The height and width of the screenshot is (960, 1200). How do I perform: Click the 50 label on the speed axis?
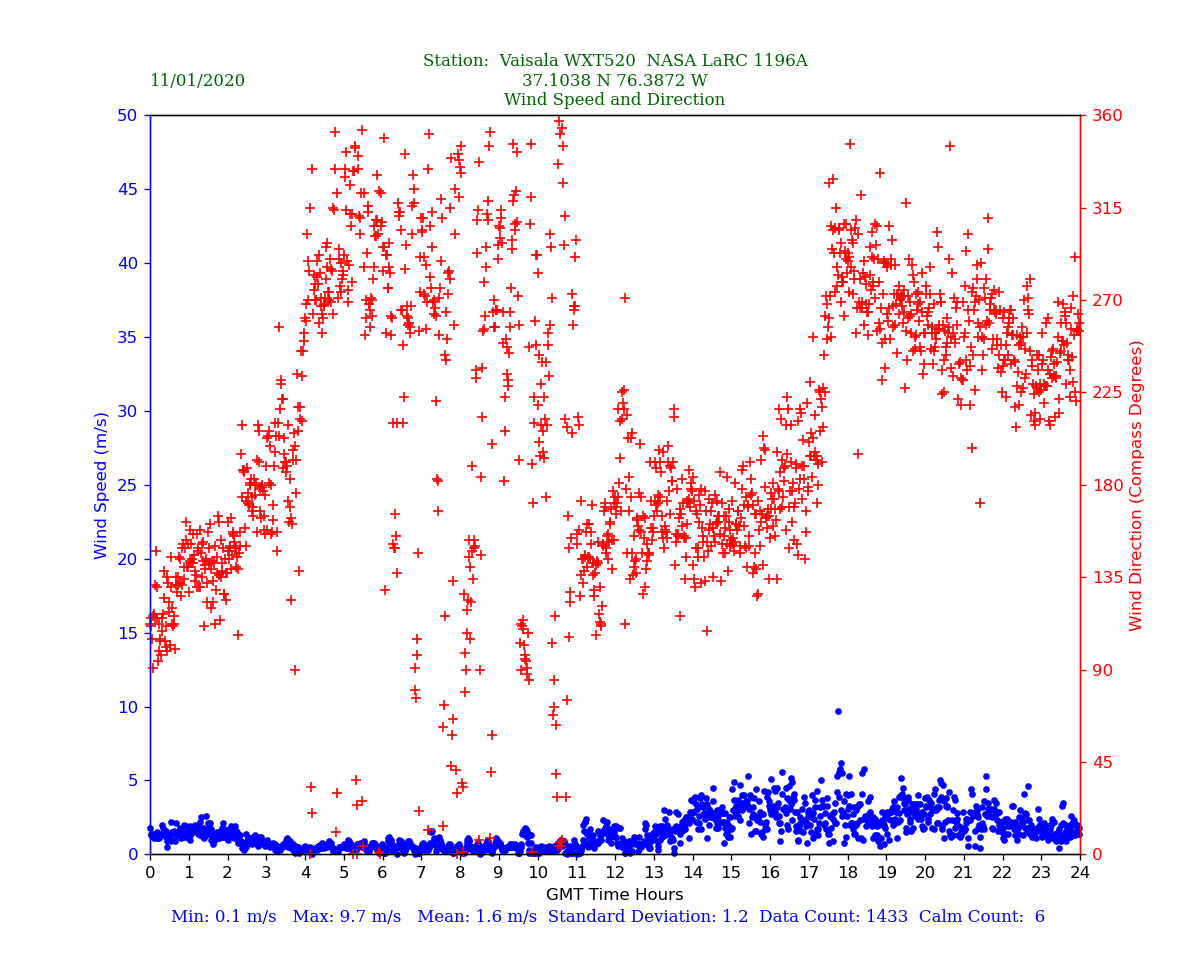coord(127,116)
